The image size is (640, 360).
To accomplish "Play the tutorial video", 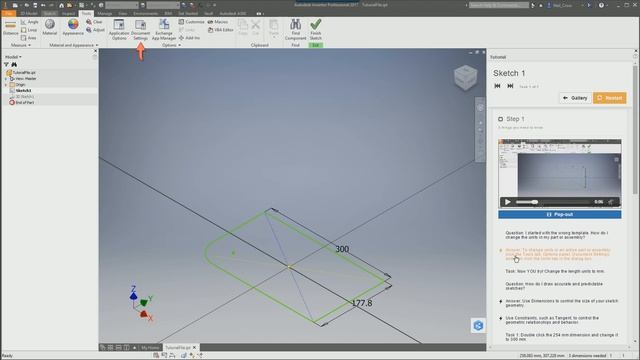I will (x=507, y=202).
